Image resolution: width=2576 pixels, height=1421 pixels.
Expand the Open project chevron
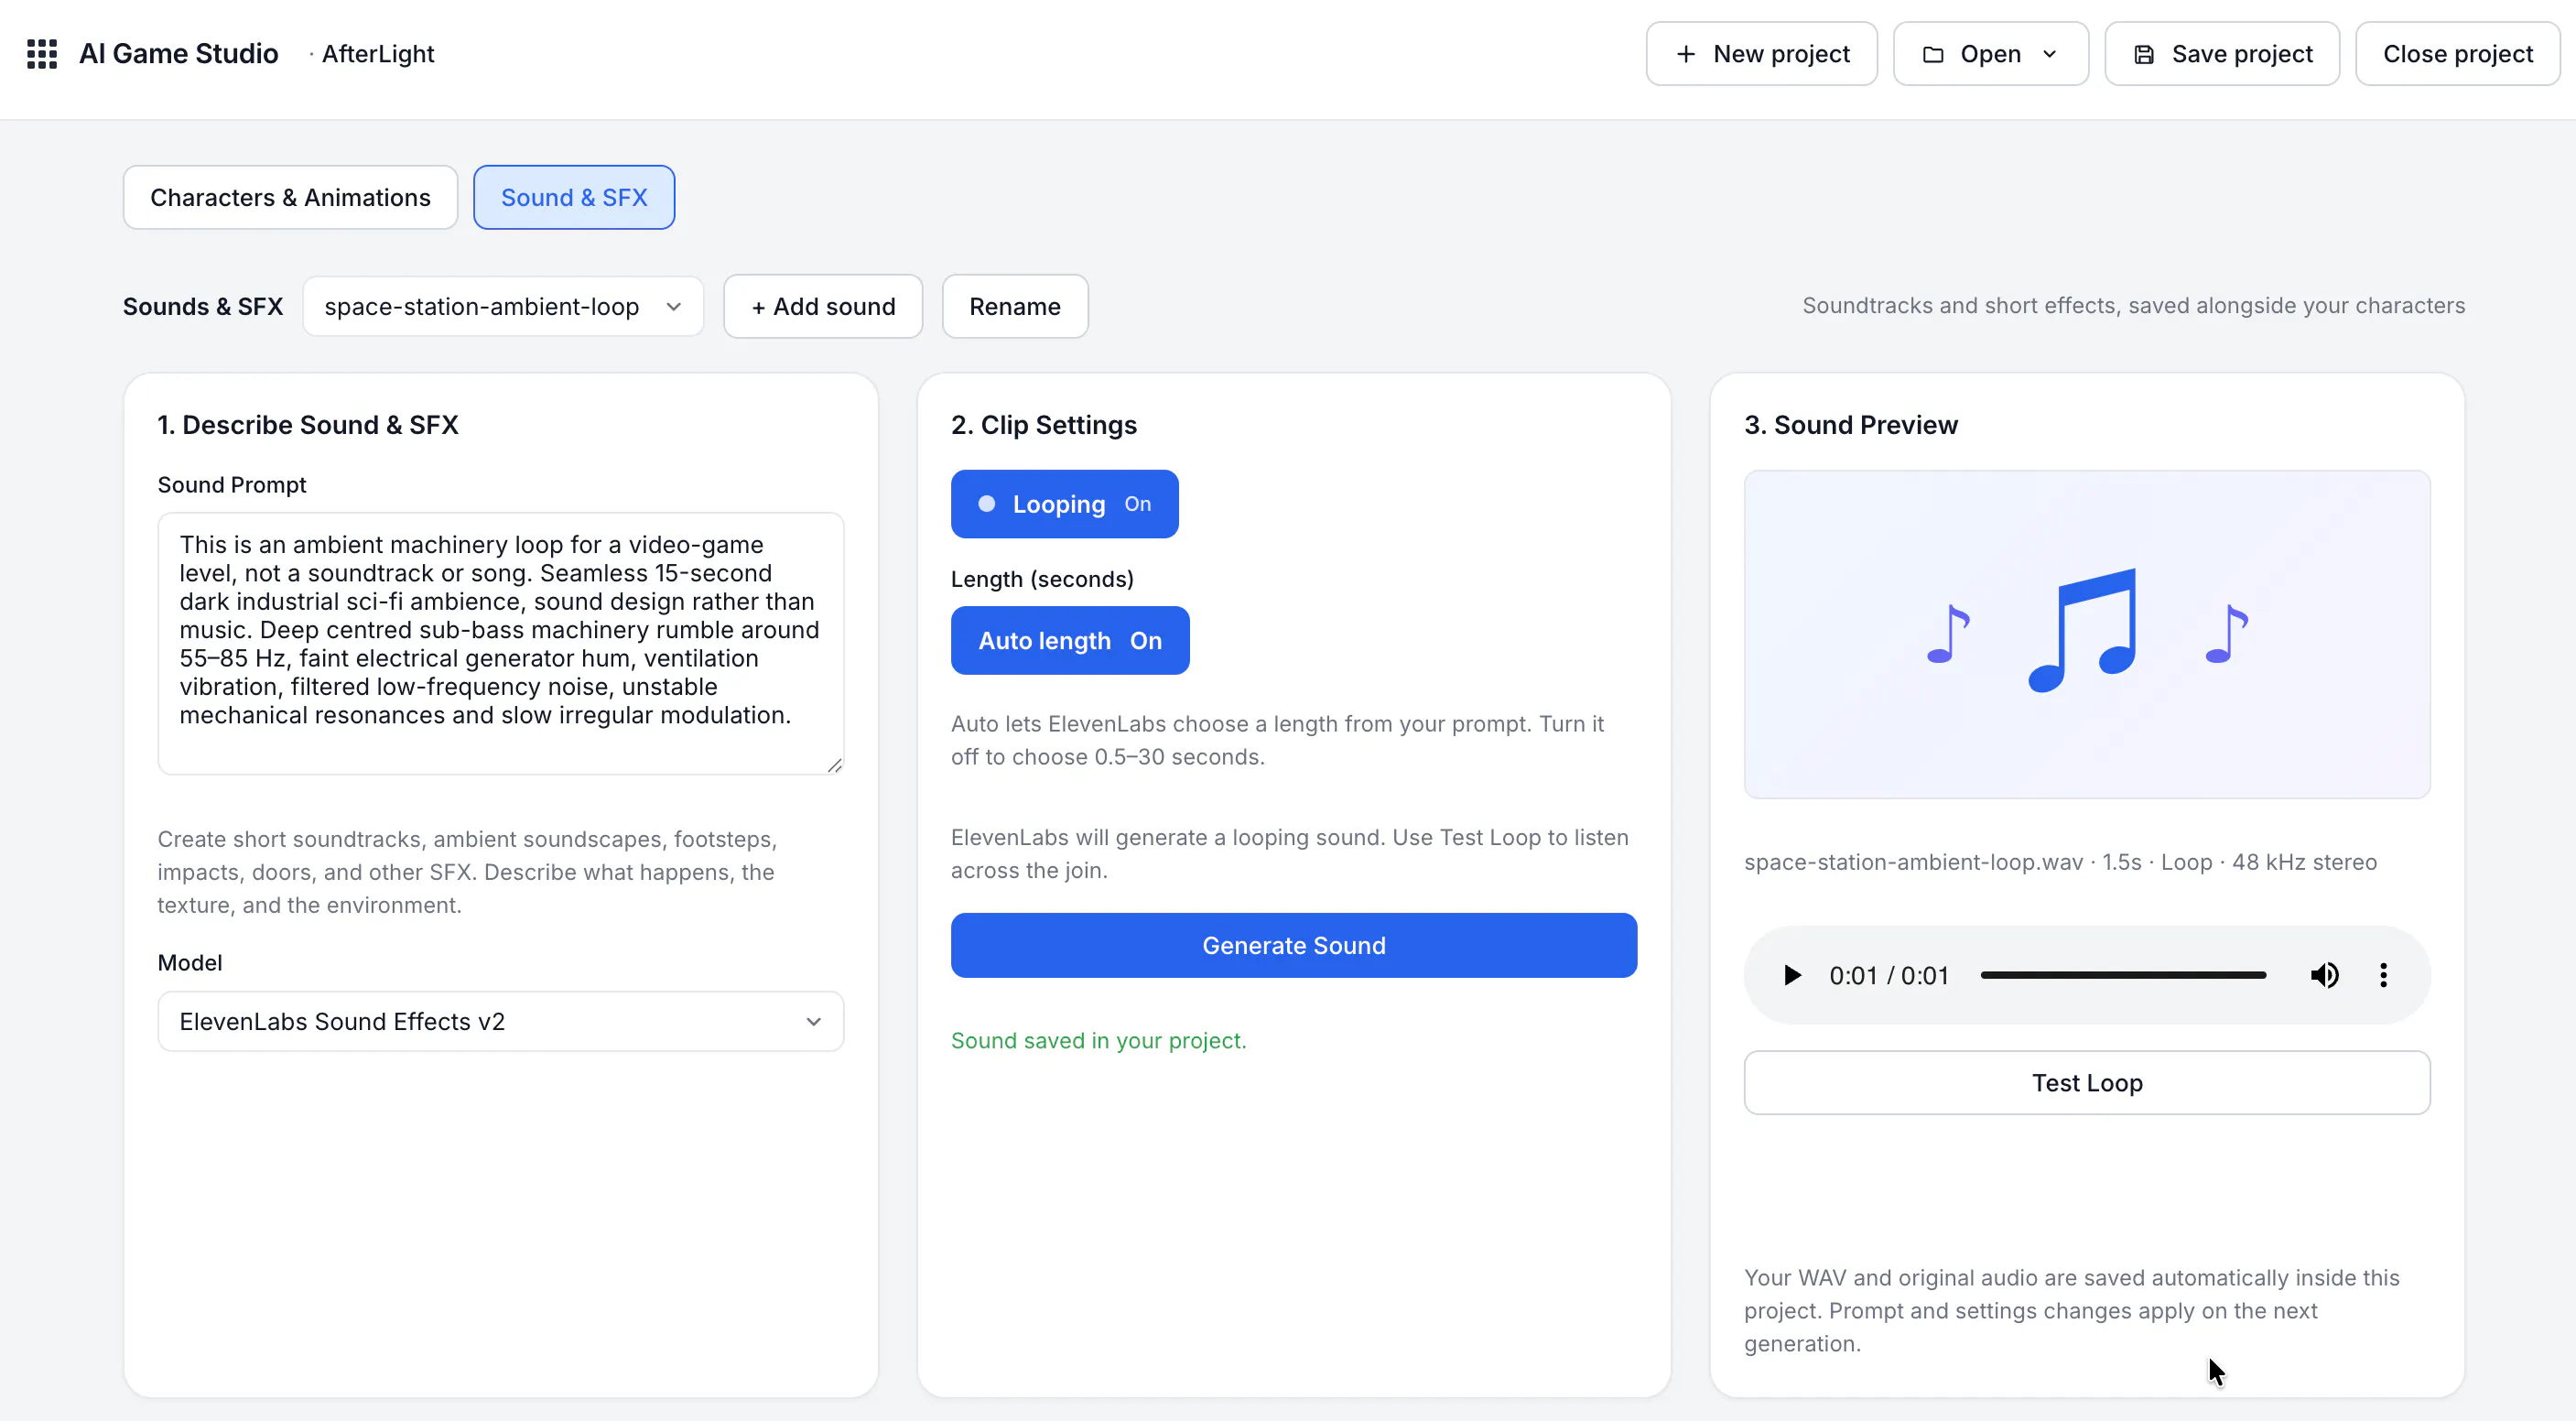pos(2050,54)
